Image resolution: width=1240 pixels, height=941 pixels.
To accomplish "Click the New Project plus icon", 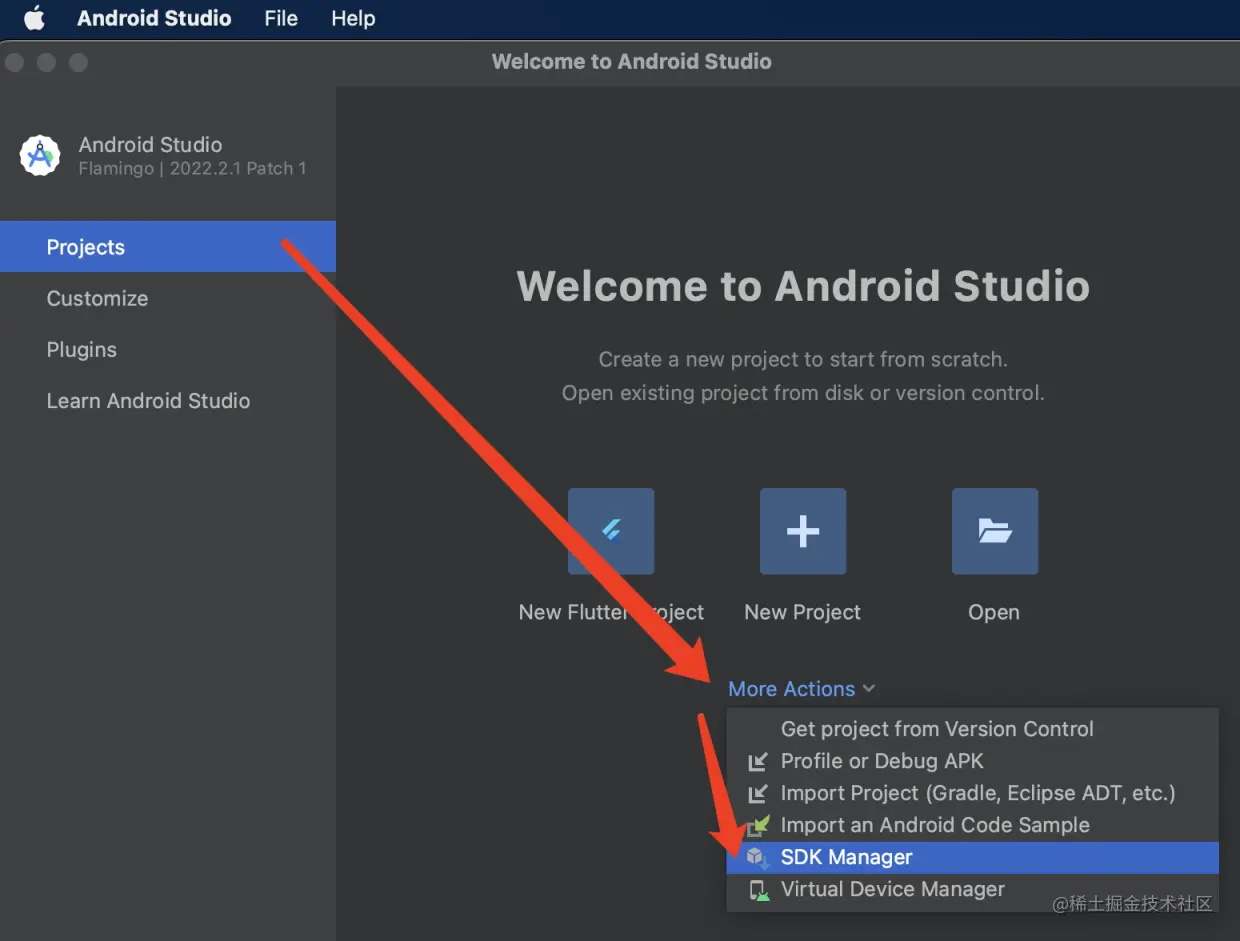I will (x=803, y=531).
